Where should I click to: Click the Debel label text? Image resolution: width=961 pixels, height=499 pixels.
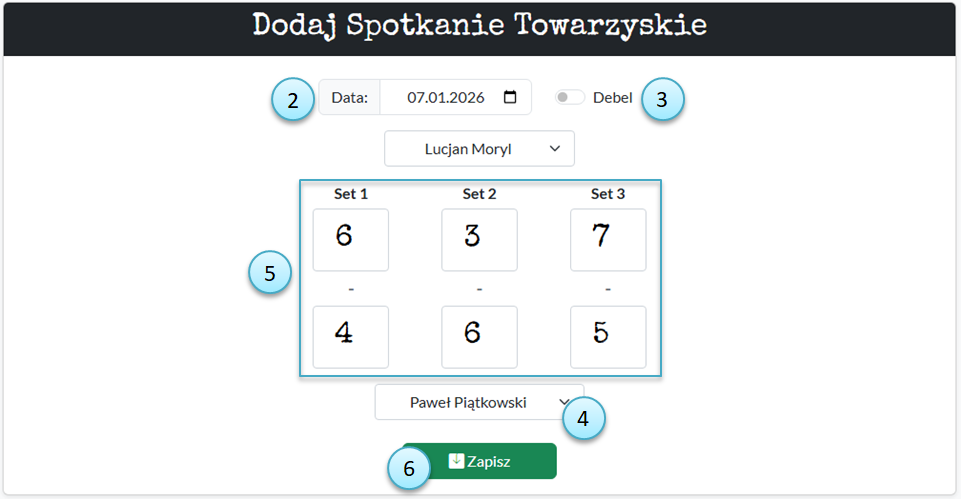click(612, 98)
